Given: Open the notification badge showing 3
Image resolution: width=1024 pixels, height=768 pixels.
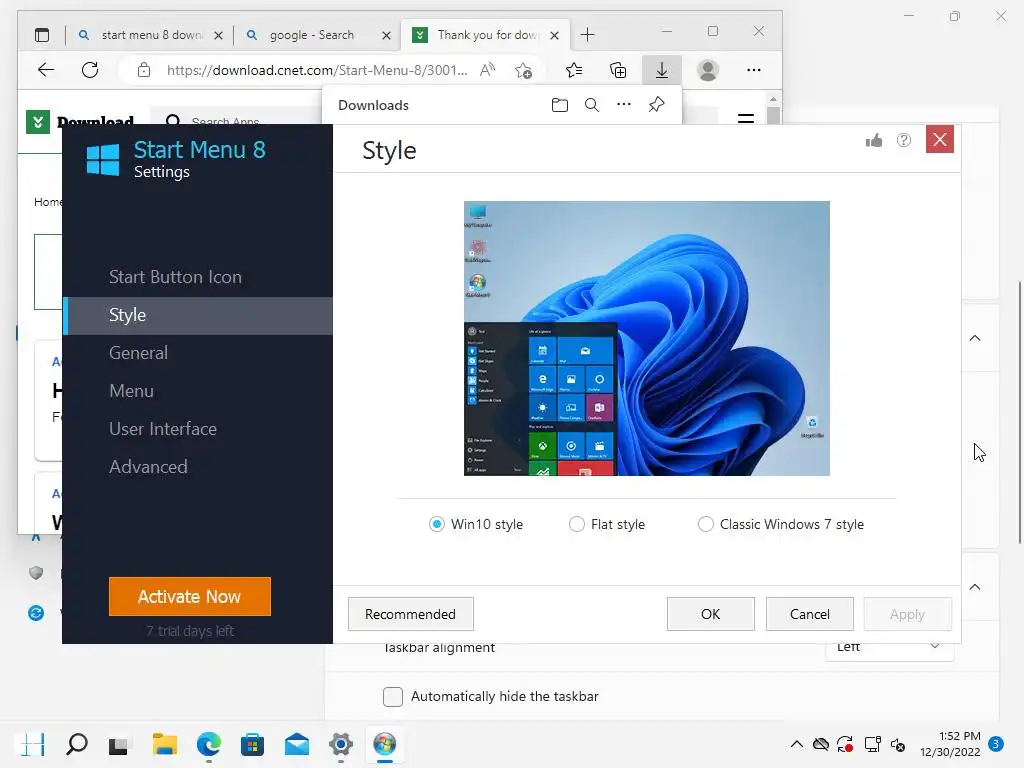Looking at the screenshot, I should (996, 744).
